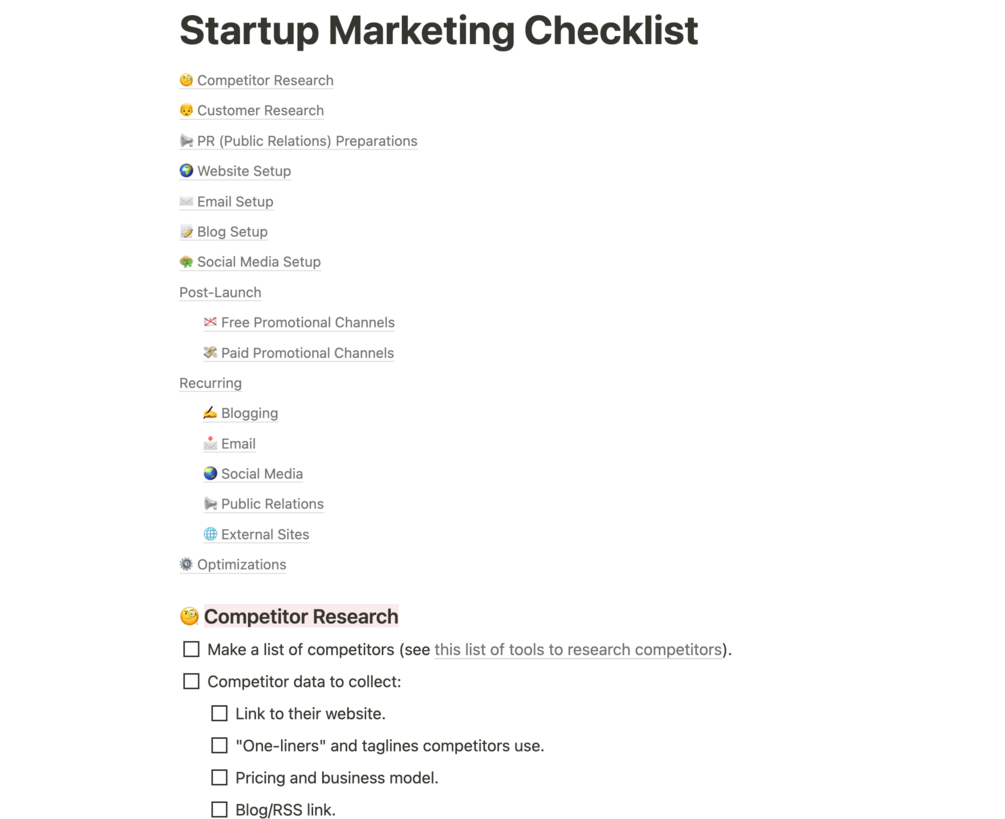Click the monocle face emoji beside Competitor Research link
Viewport: 1005px width, 819px height.
[186, 81]
